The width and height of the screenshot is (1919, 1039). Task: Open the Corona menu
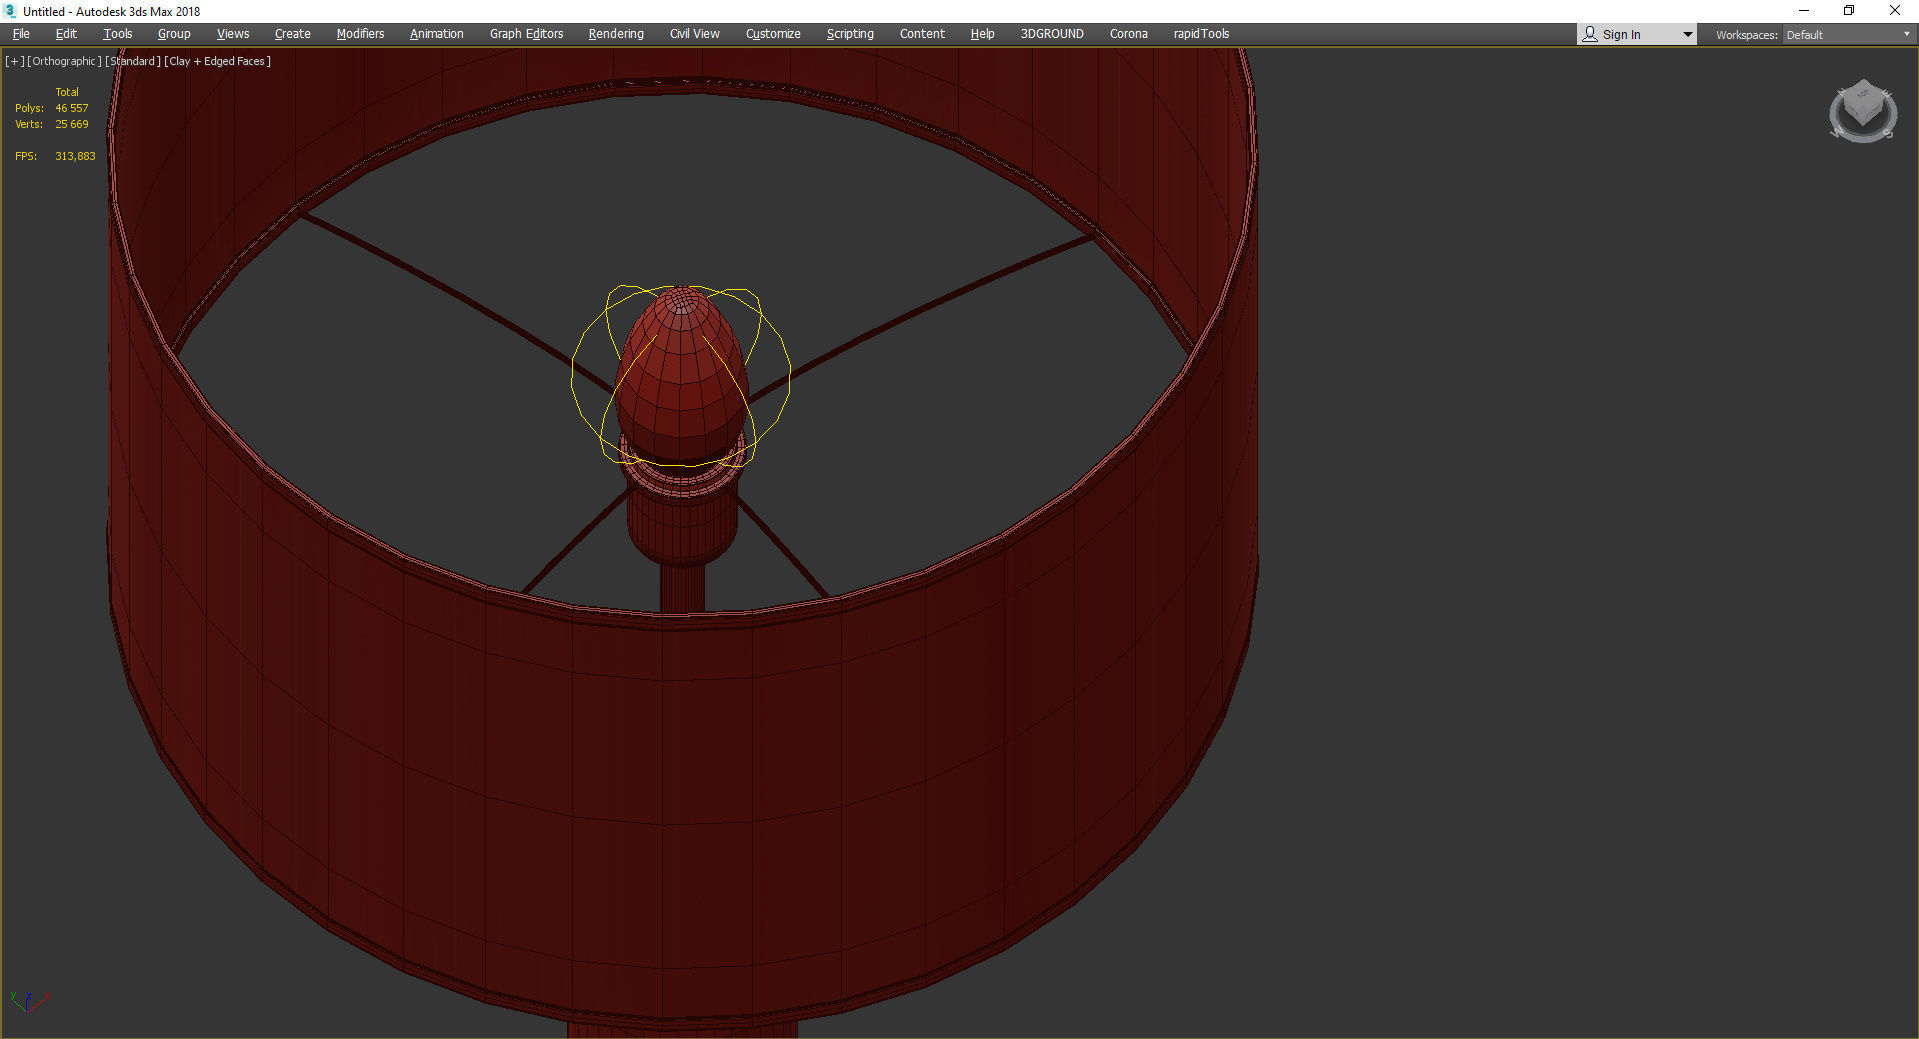(x=1129, y=34)
